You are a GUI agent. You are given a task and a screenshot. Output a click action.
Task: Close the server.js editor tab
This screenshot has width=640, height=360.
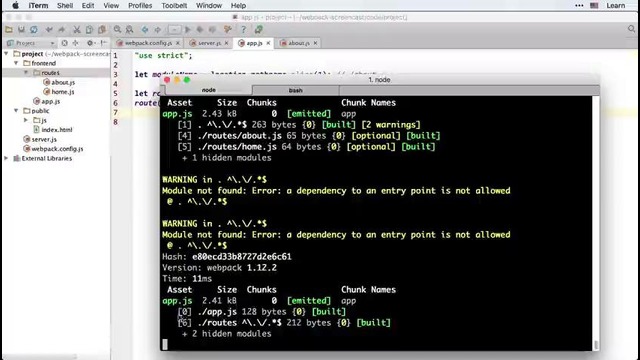pos(227,43)
